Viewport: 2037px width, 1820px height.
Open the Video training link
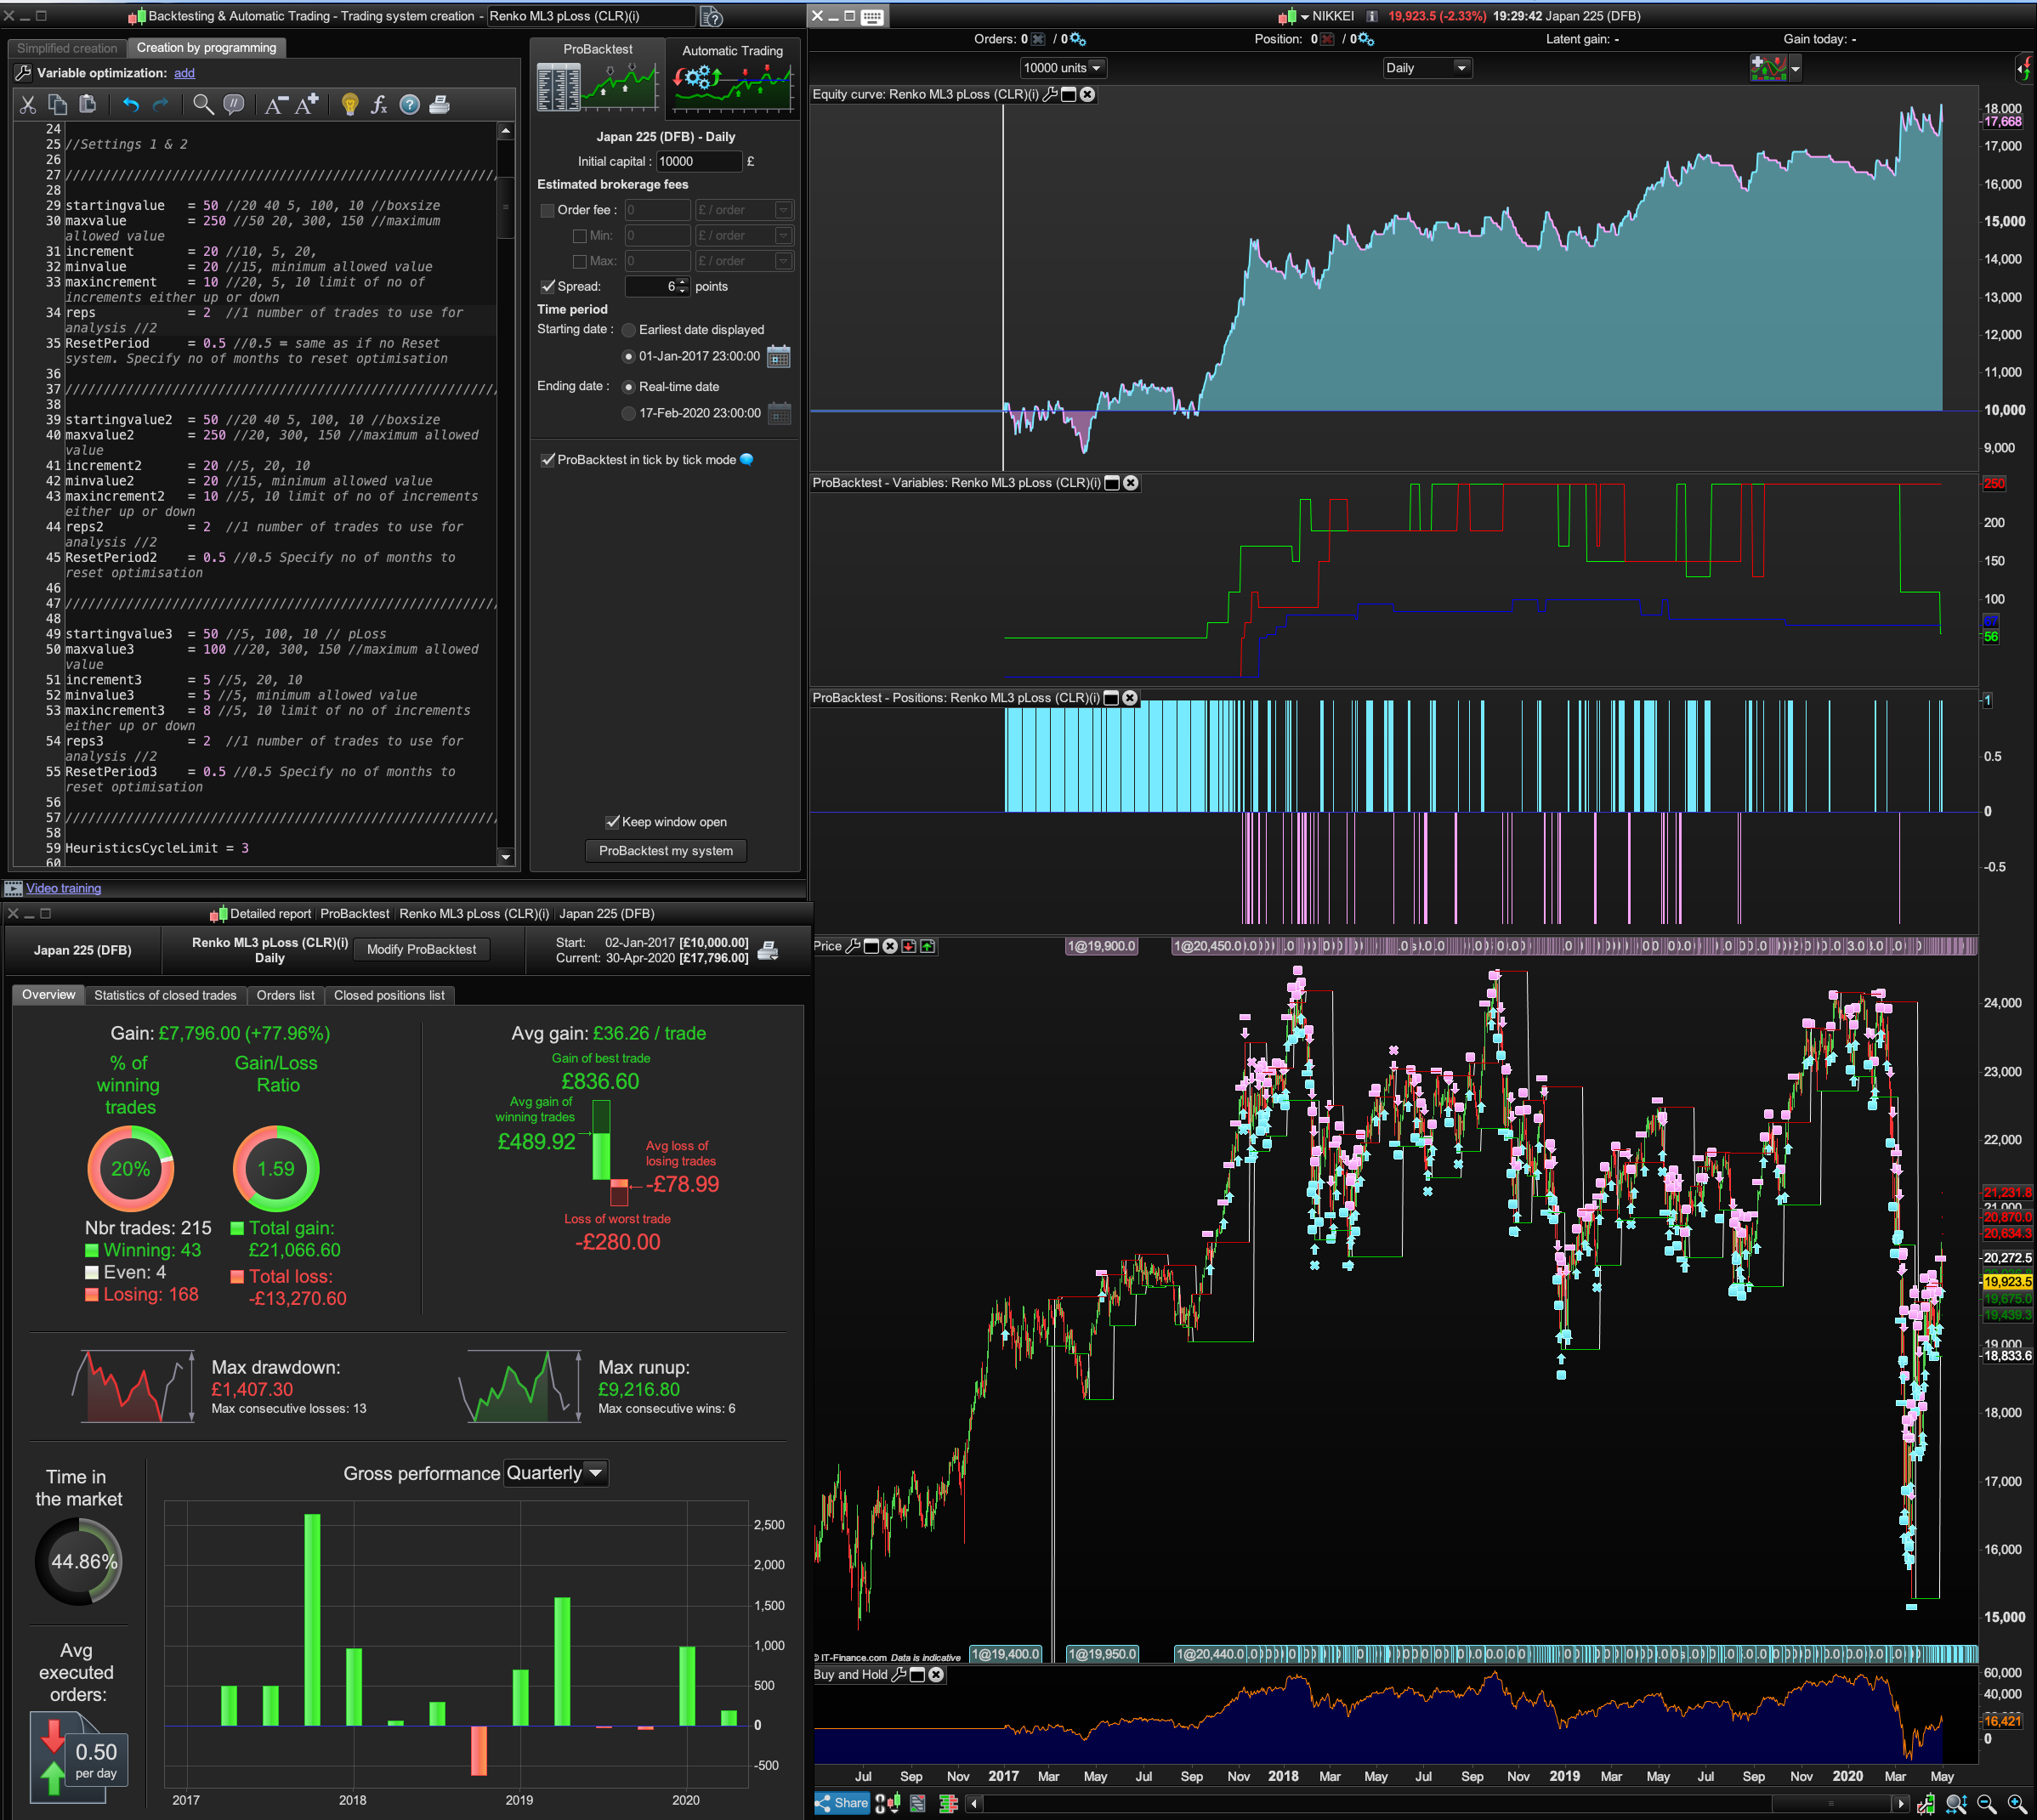[63, 888]
